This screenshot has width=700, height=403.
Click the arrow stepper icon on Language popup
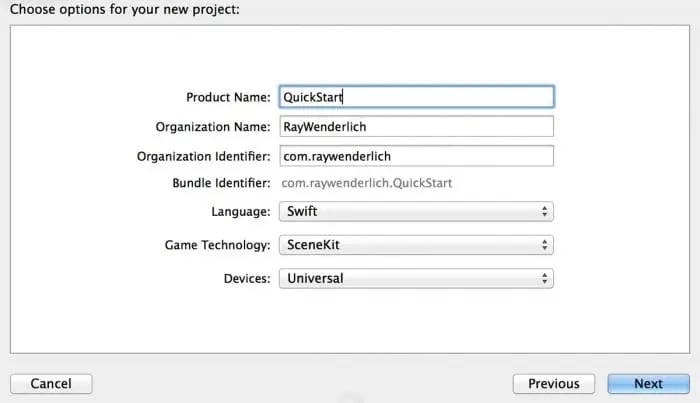click(x=544, y=211)
